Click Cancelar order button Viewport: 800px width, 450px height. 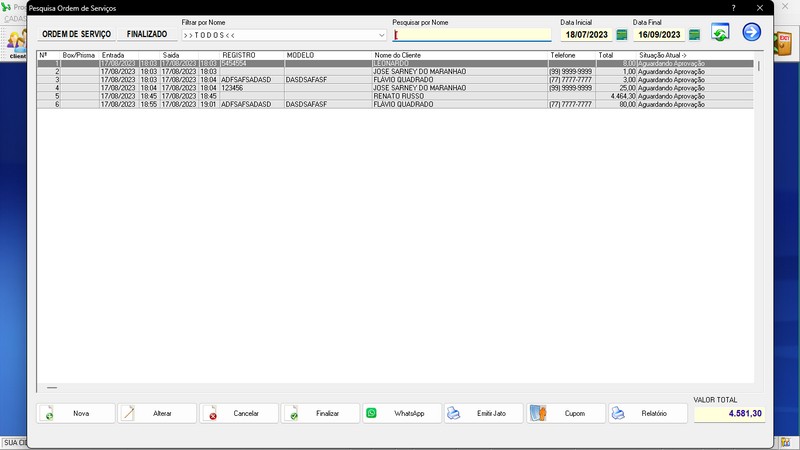(x=239, y=413)
